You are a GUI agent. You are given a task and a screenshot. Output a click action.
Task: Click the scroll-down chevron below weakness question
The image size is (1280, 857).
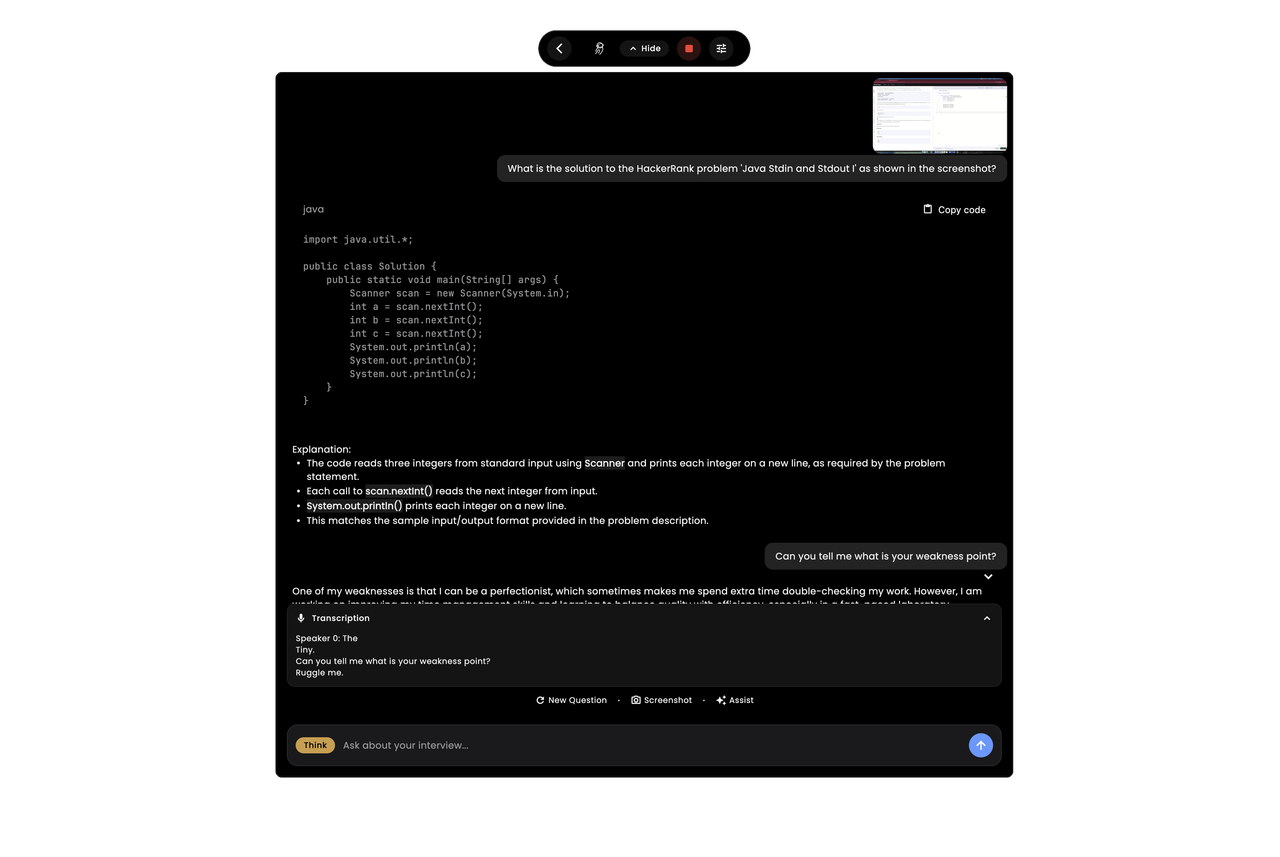(988, 577)
